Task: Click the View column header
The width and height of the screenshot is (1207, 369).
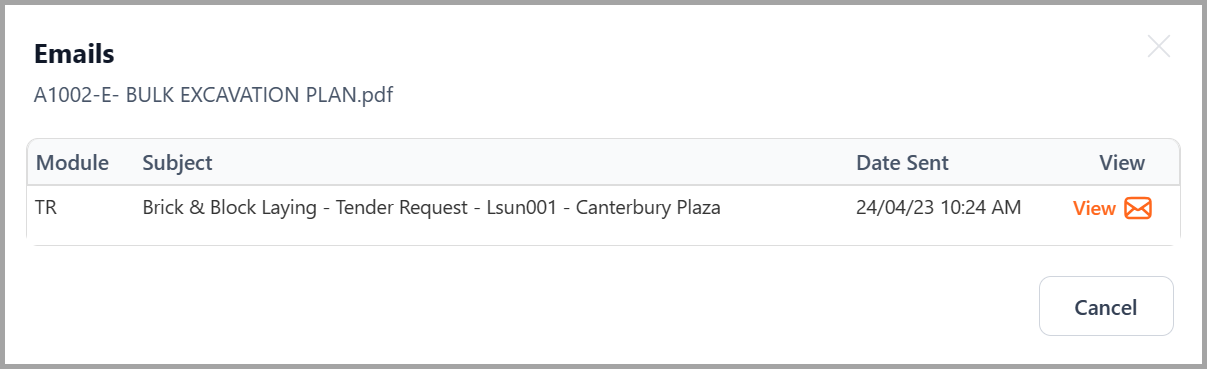Action: [x=1122, y=162]
